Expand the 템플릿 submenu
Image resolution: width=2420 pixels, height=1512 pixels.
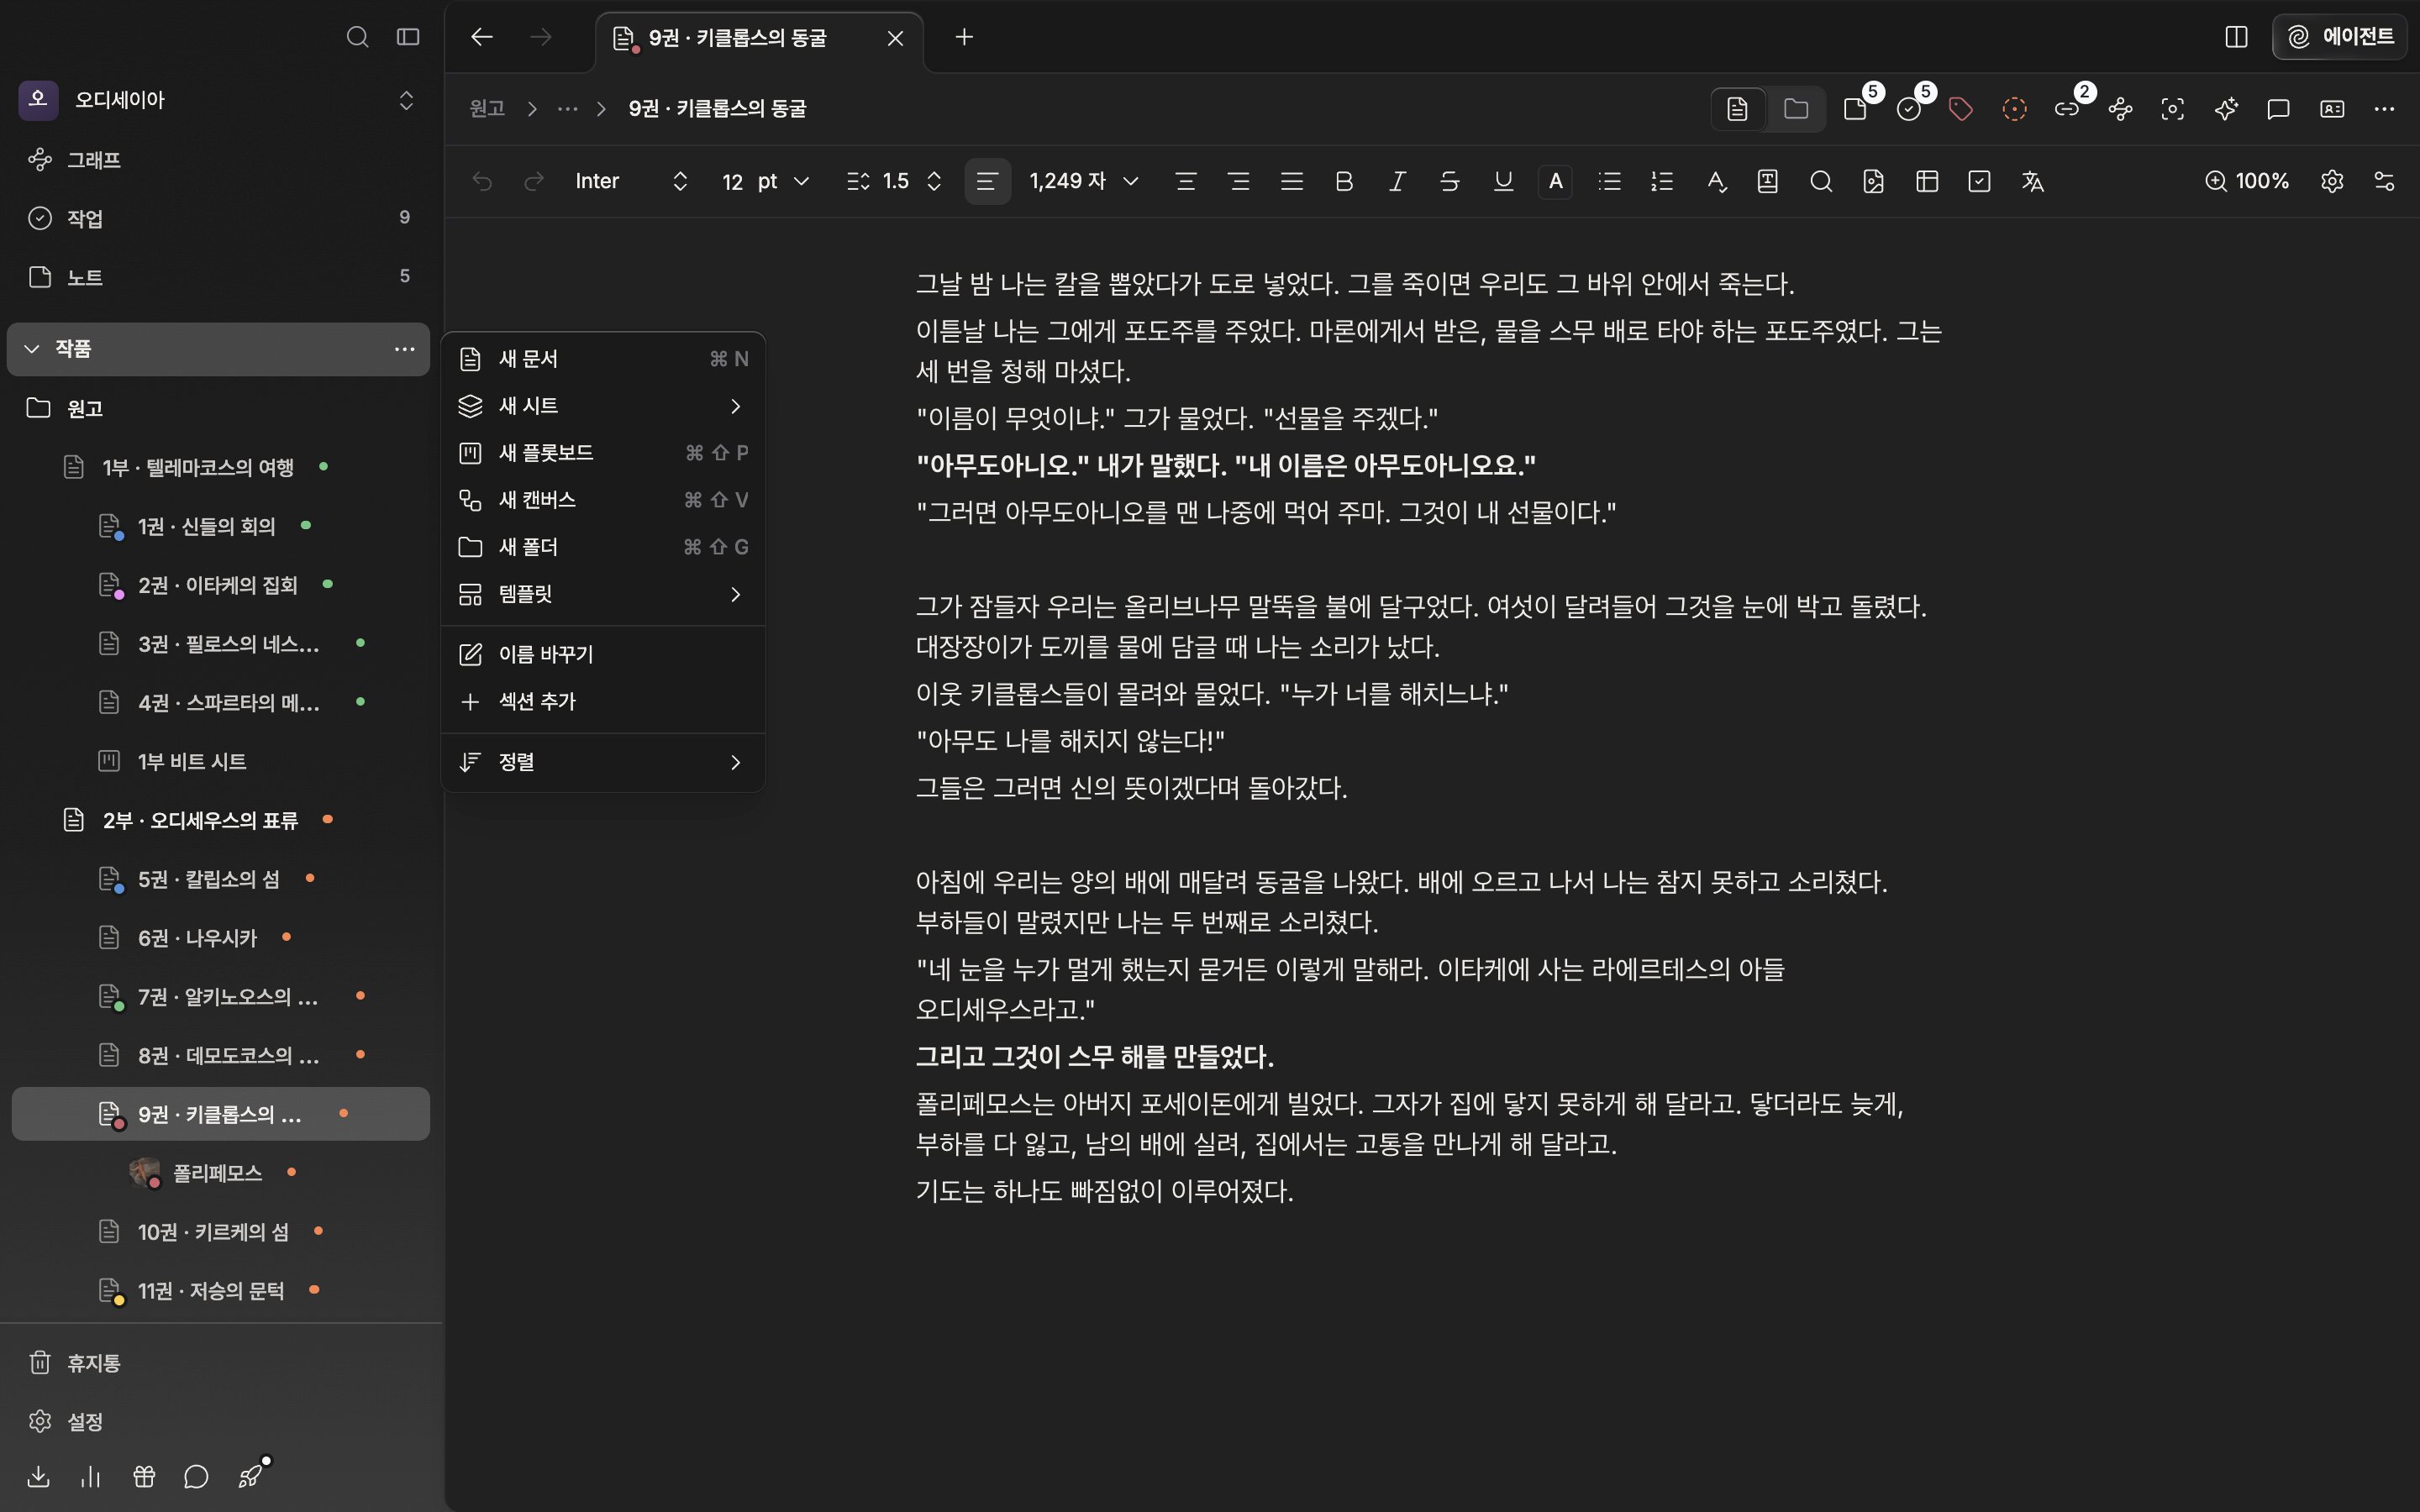point(603,594)
